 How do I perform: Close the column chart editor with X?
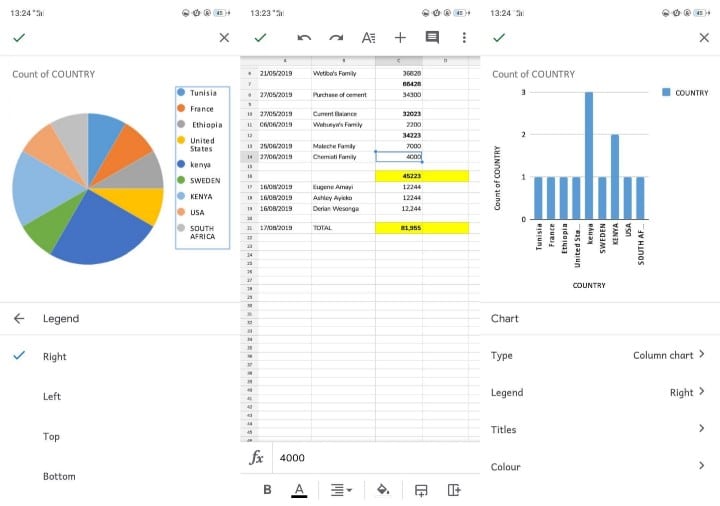pyautogui.click(x=704, y=38)
